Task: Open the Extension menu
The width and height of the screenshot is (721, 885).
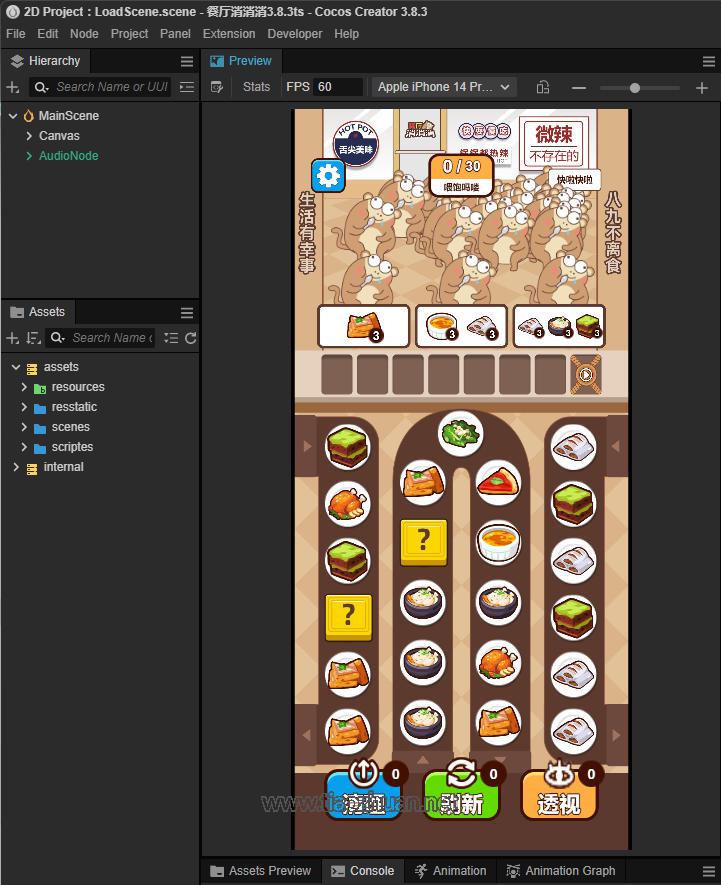Action: [x=229, y=33]
